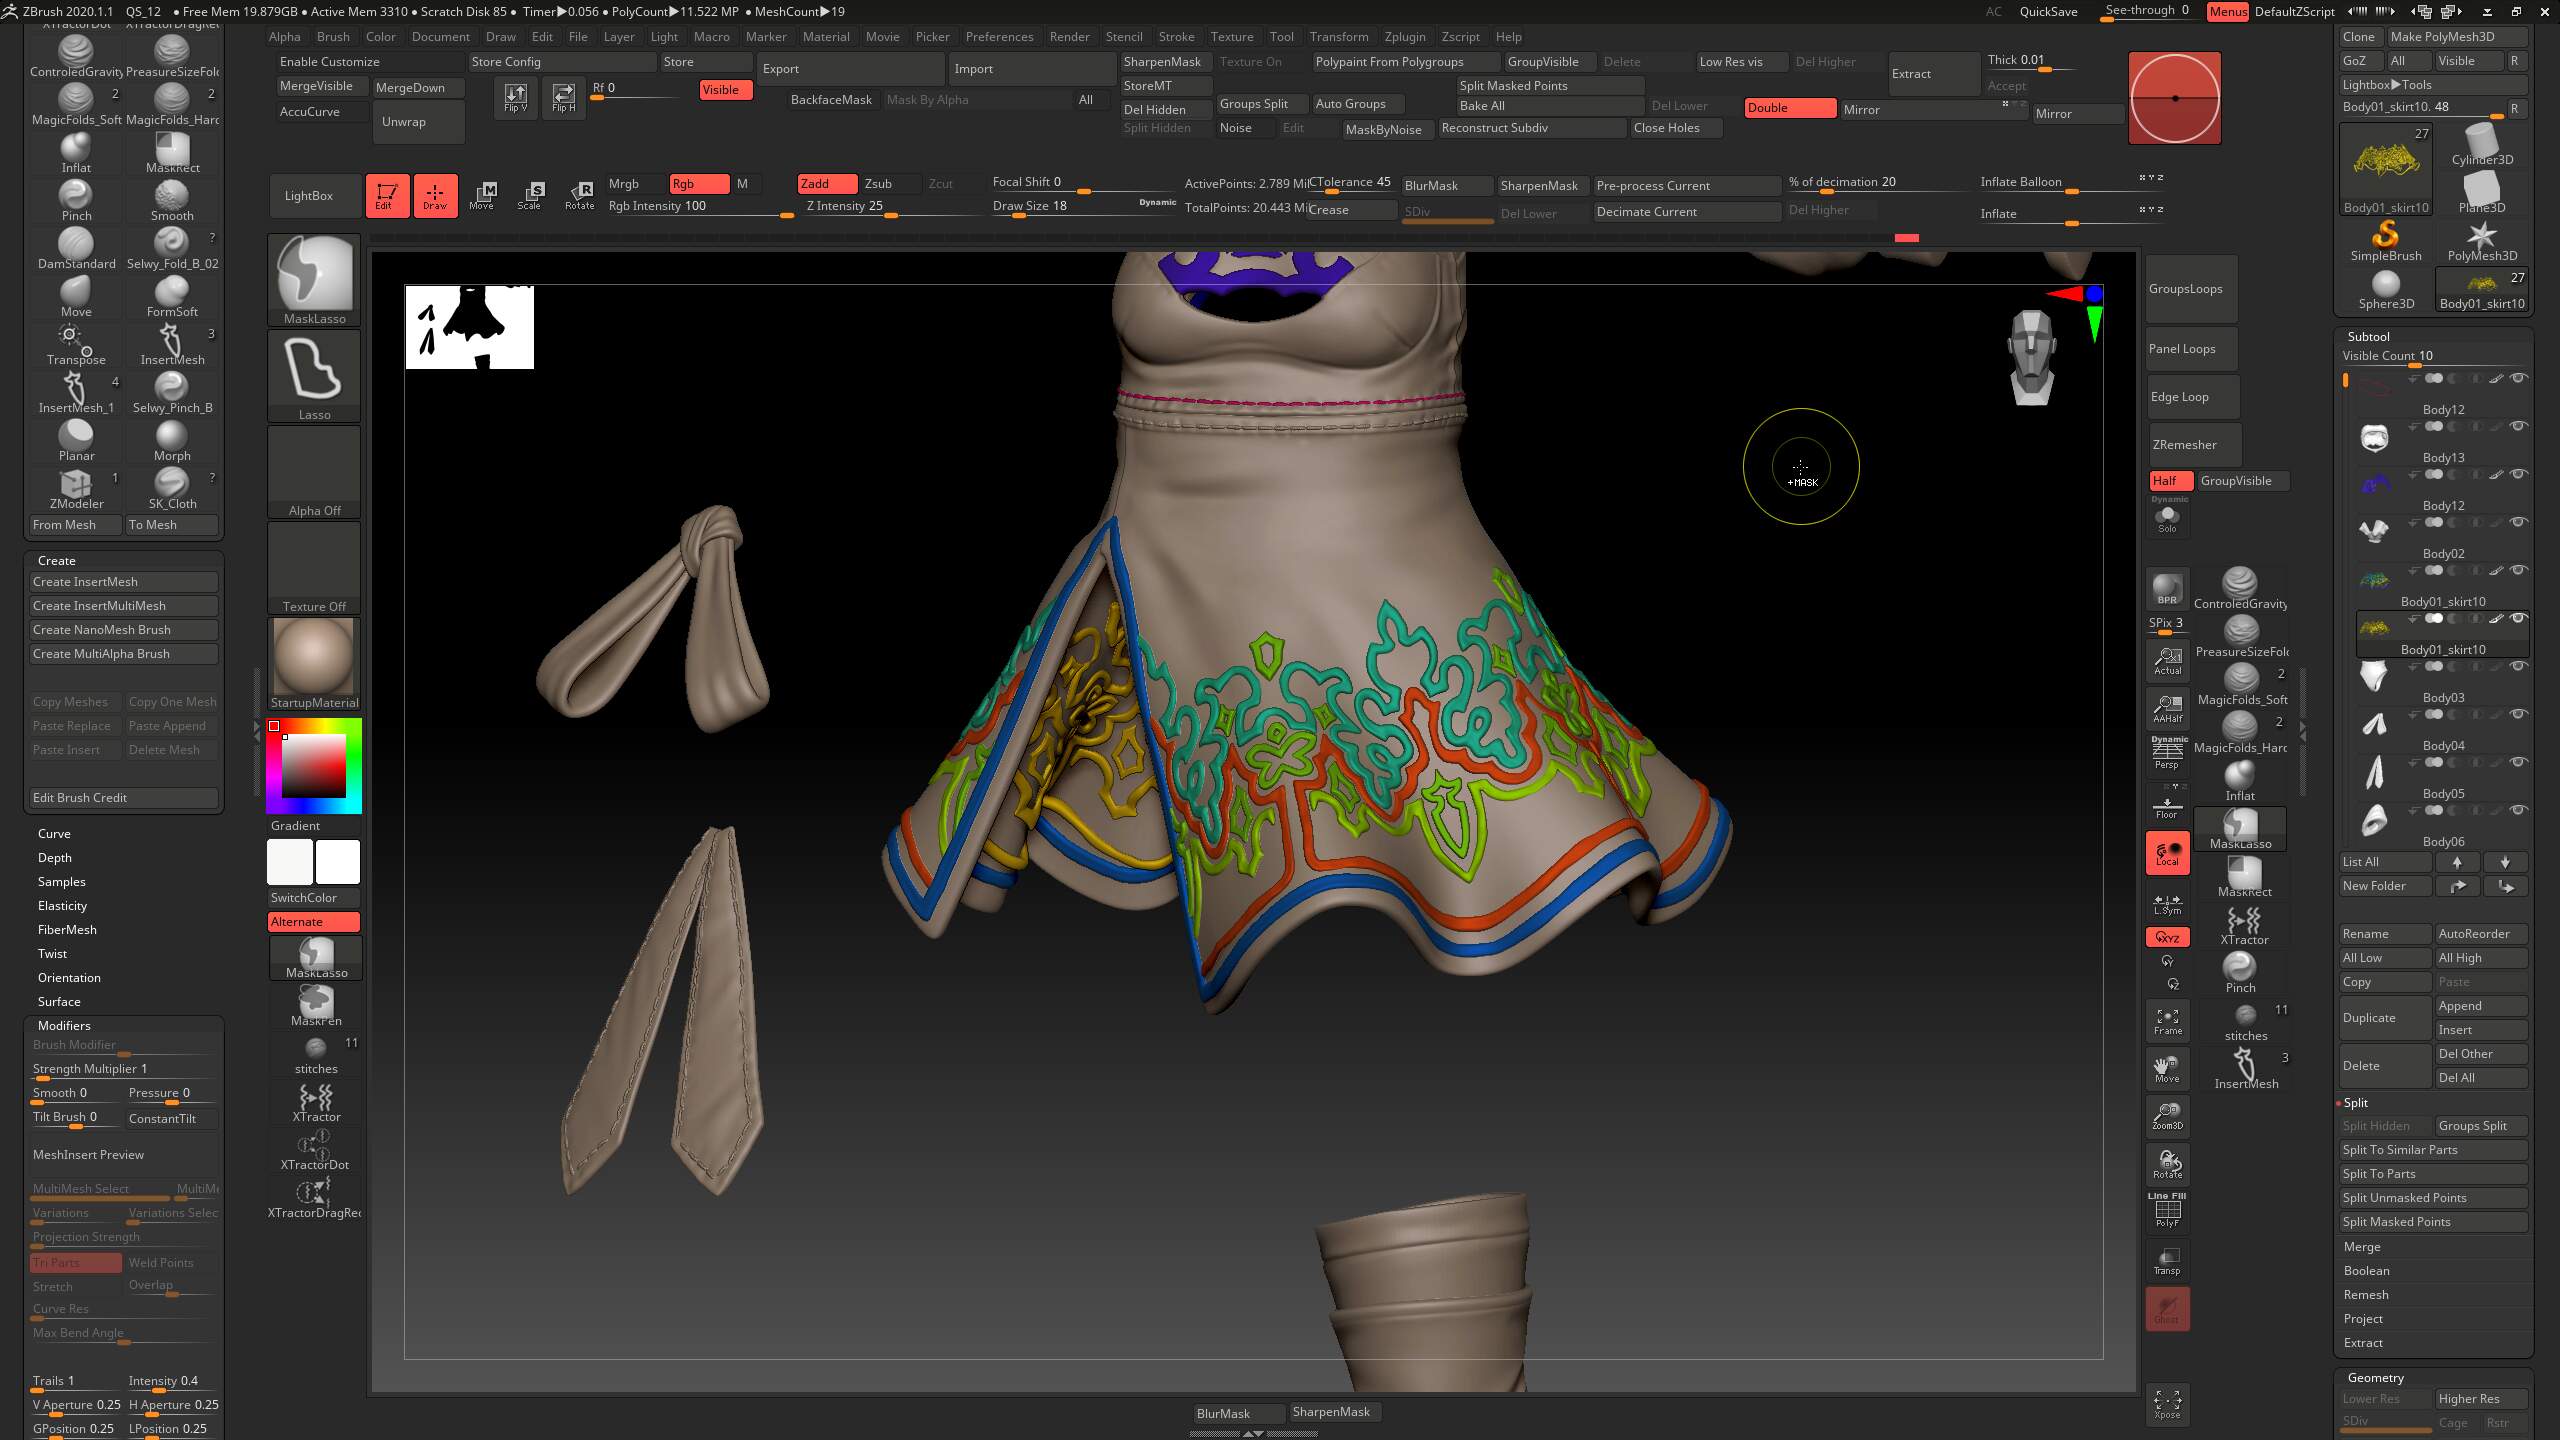Expand the Merge subtool section

point(2362,1247)
